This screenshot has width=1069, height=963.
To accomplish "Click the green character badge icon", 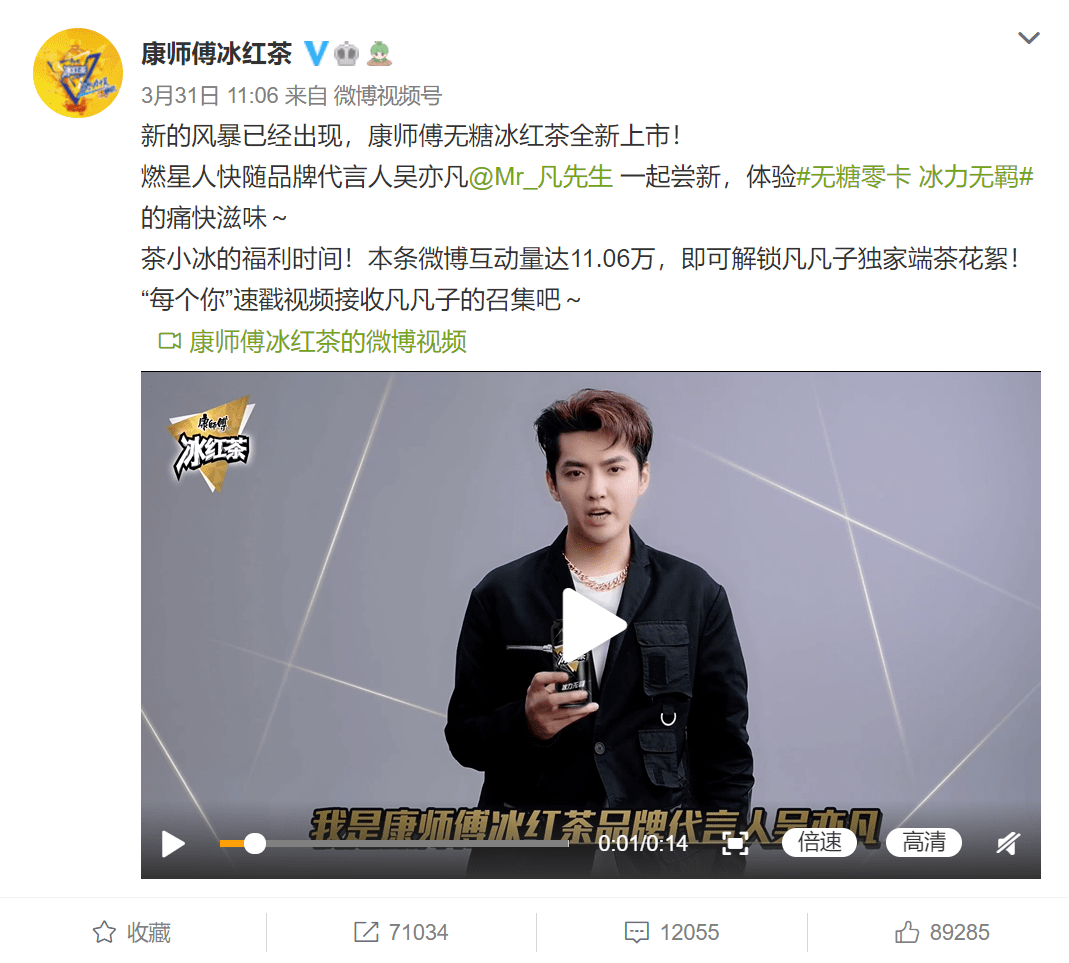I will pyautogui.click(x=380, y=53).
